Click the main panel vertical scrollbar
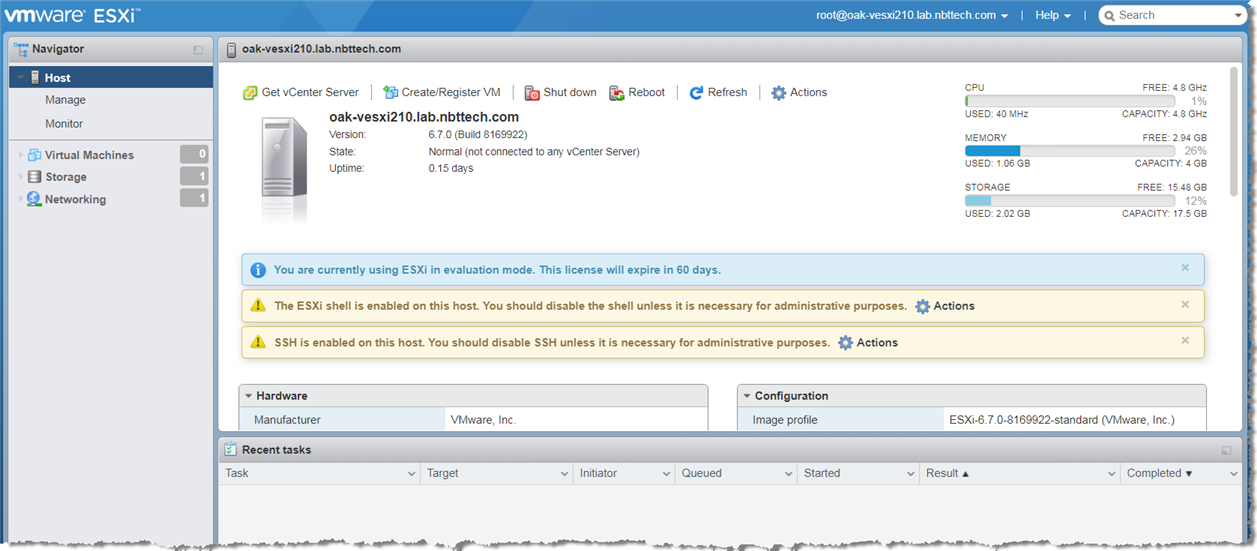1257x551 pixels. click(x=1233, y=130)
